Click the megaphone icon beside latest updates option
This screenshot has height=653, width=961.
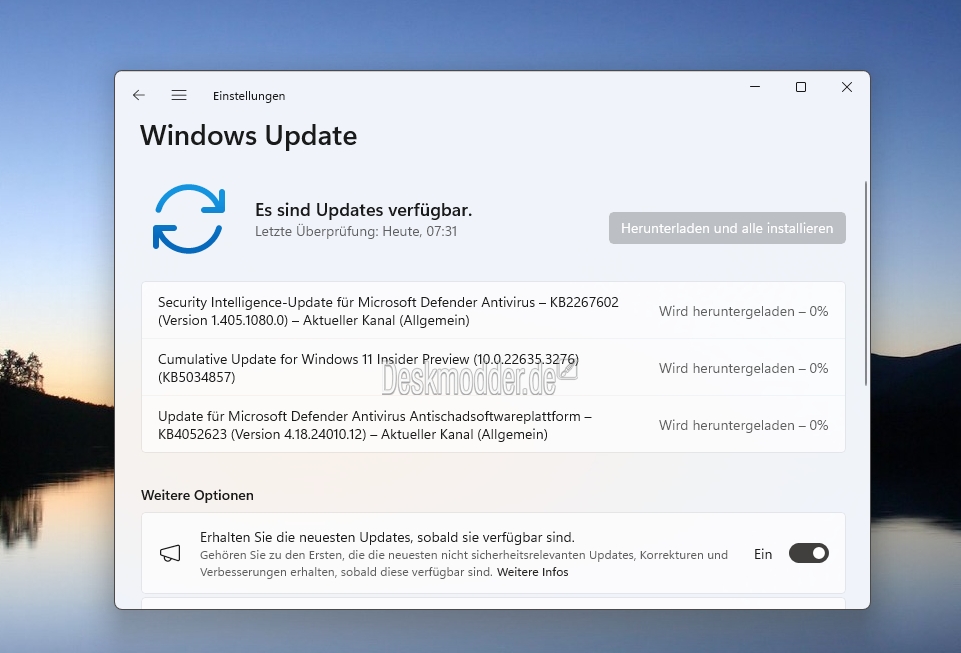click(x=171, y=553)
